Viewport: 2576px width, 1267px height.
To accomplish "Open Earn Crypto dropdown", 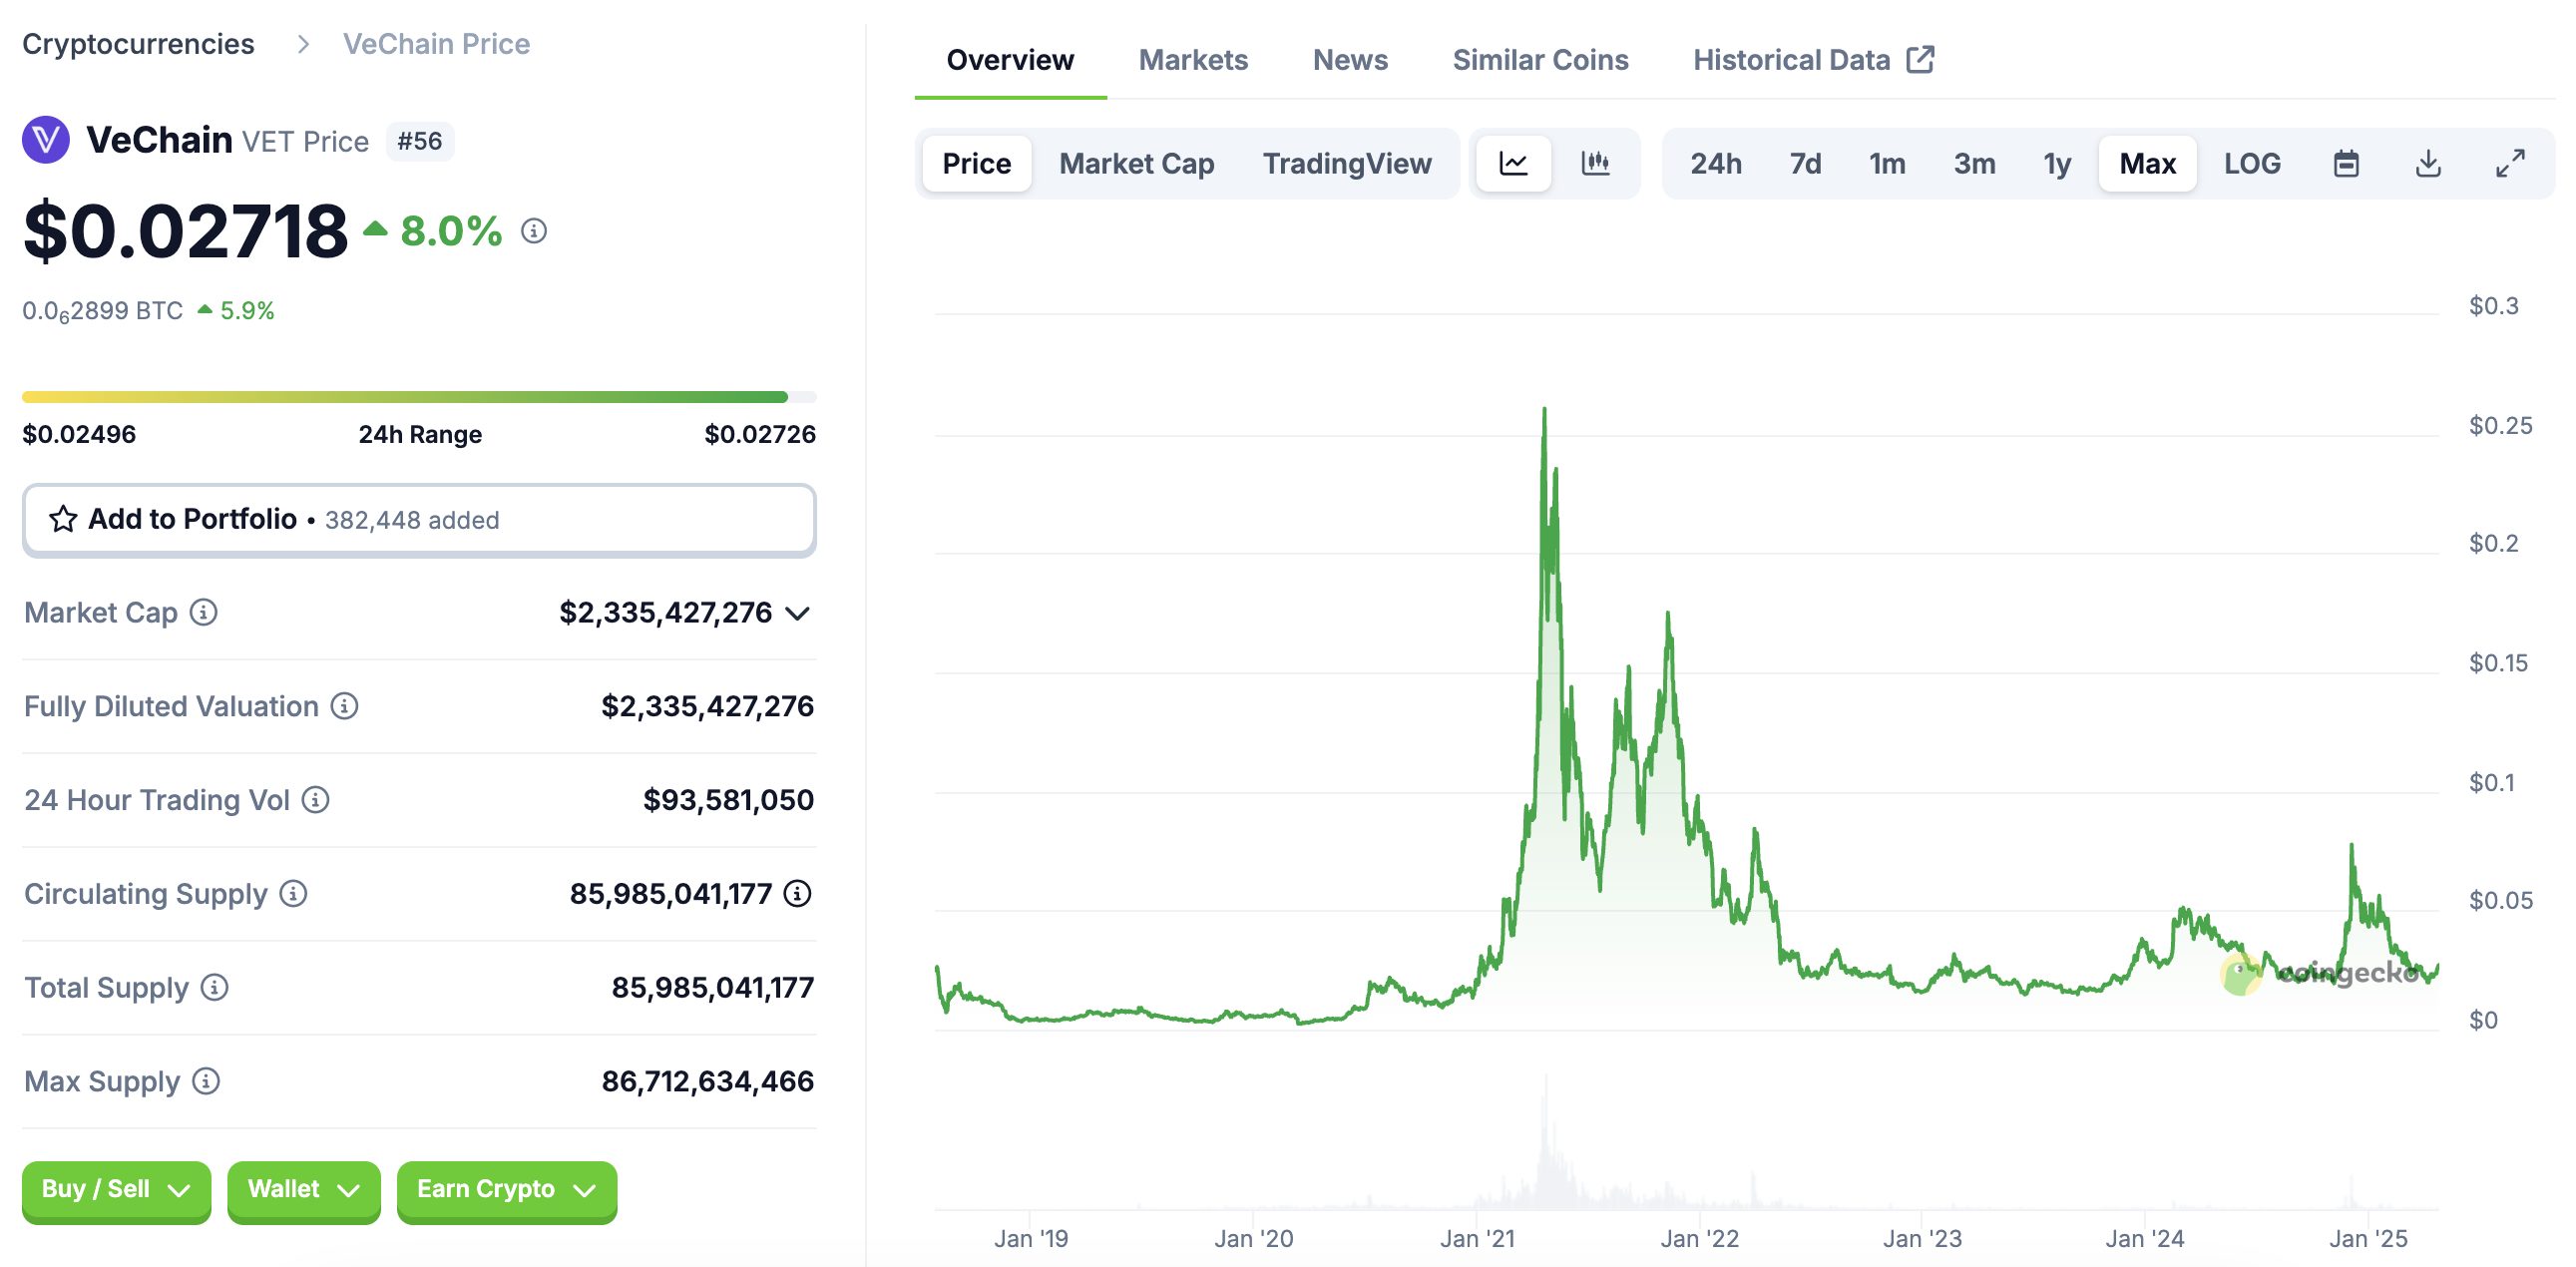I will point(506,1190).
